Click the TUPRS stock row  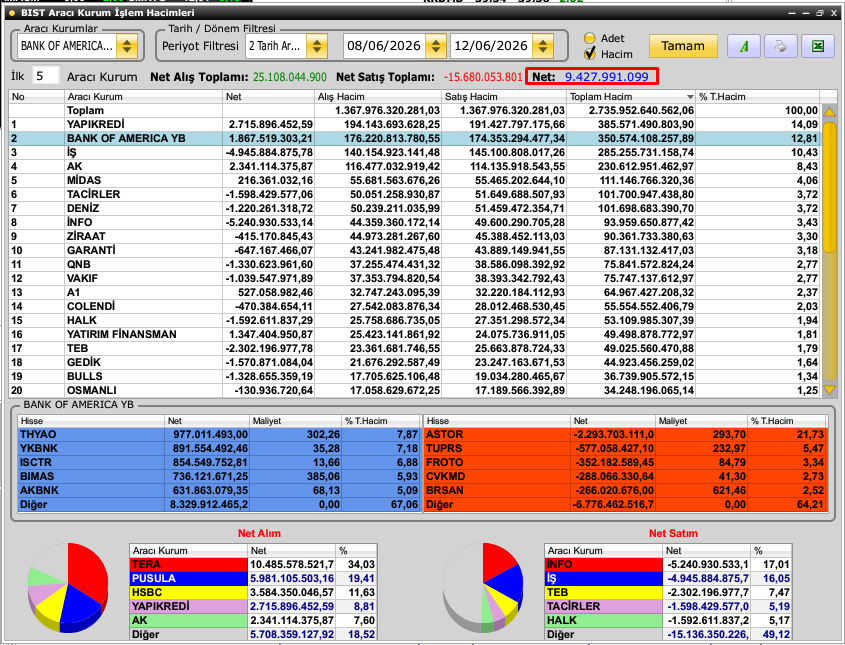point(625,448)
